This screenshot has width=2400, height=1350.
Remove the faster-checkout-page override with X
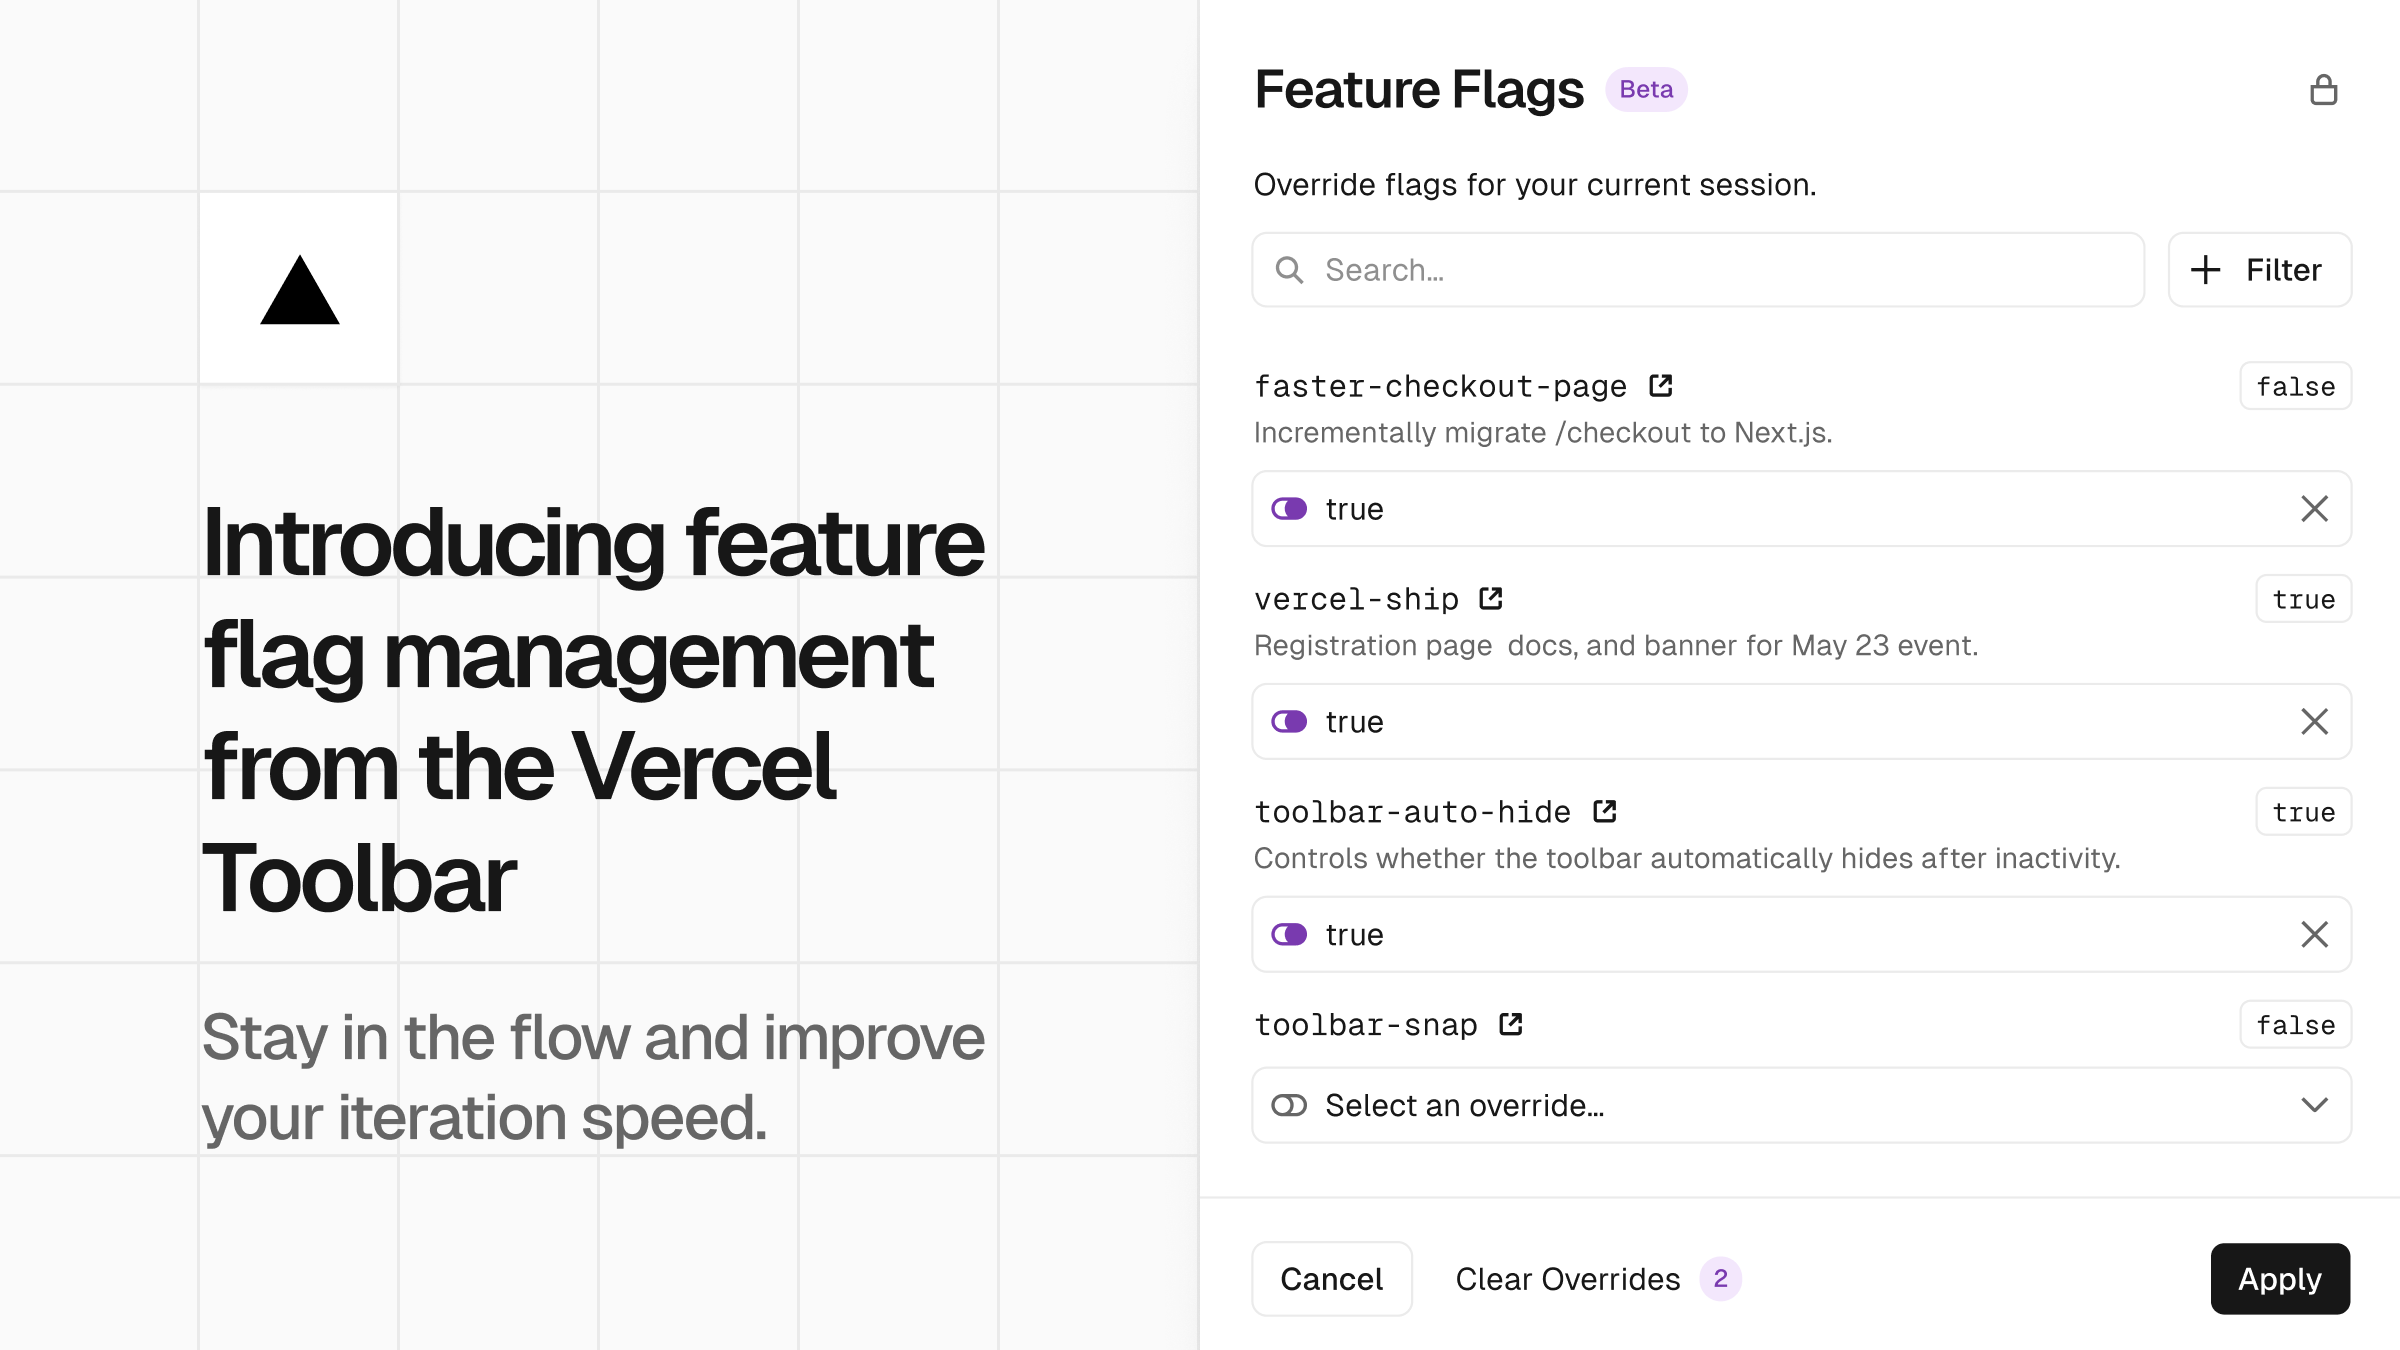tap(2314, 509)
